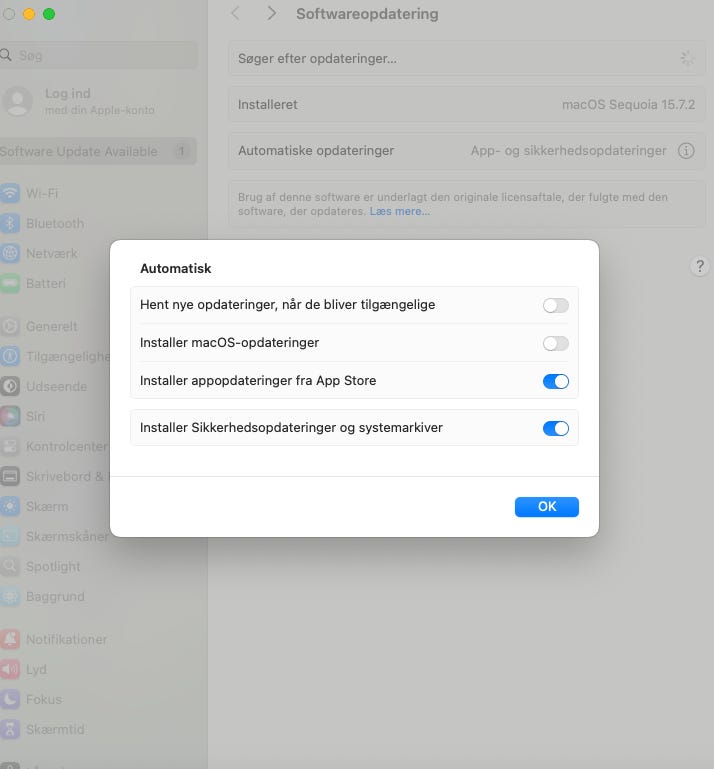Enable 'Hent nye opdateringer' toggle
The image size is (714, 769).
(556, 306)
